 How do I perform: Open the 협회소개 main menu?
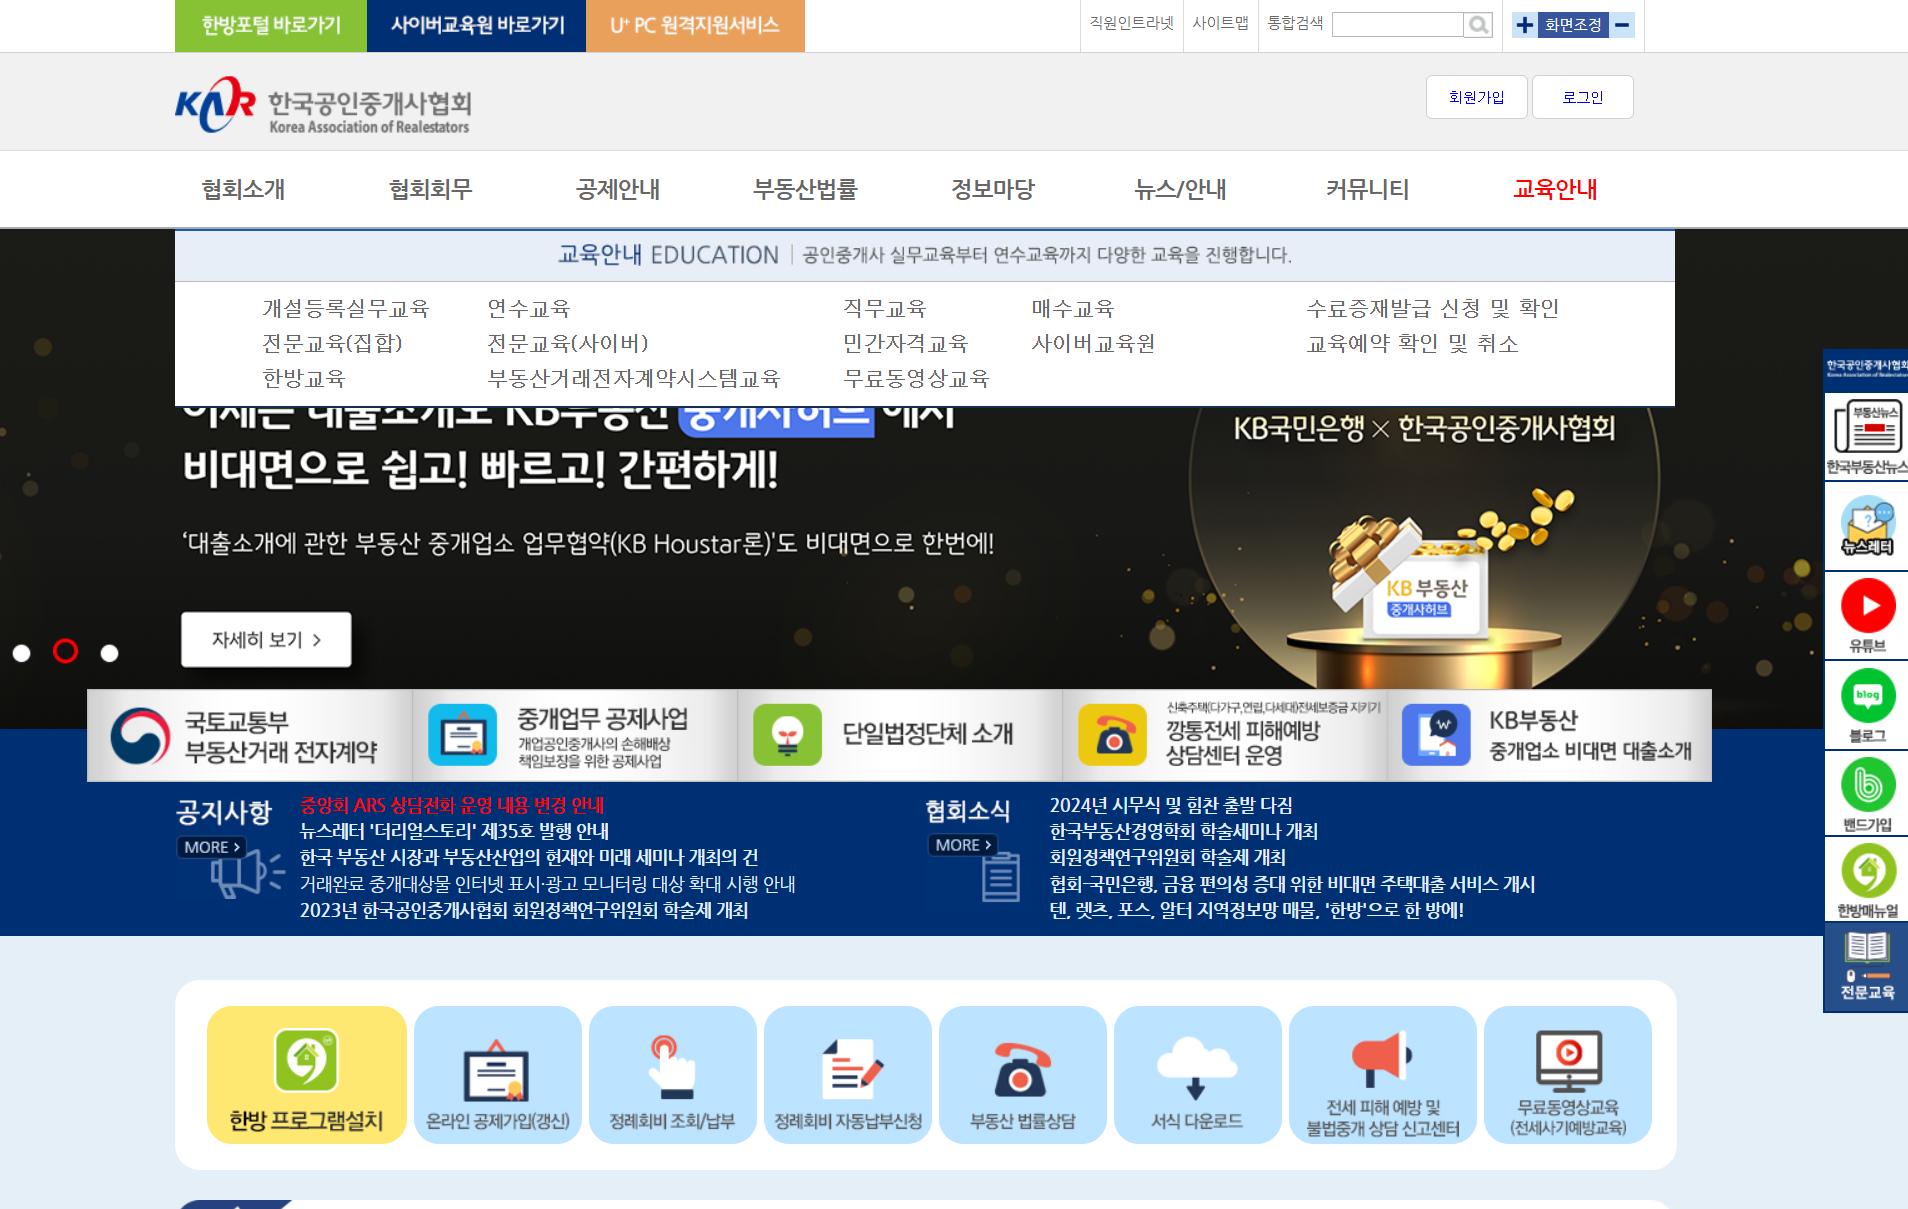coord(243,189)
